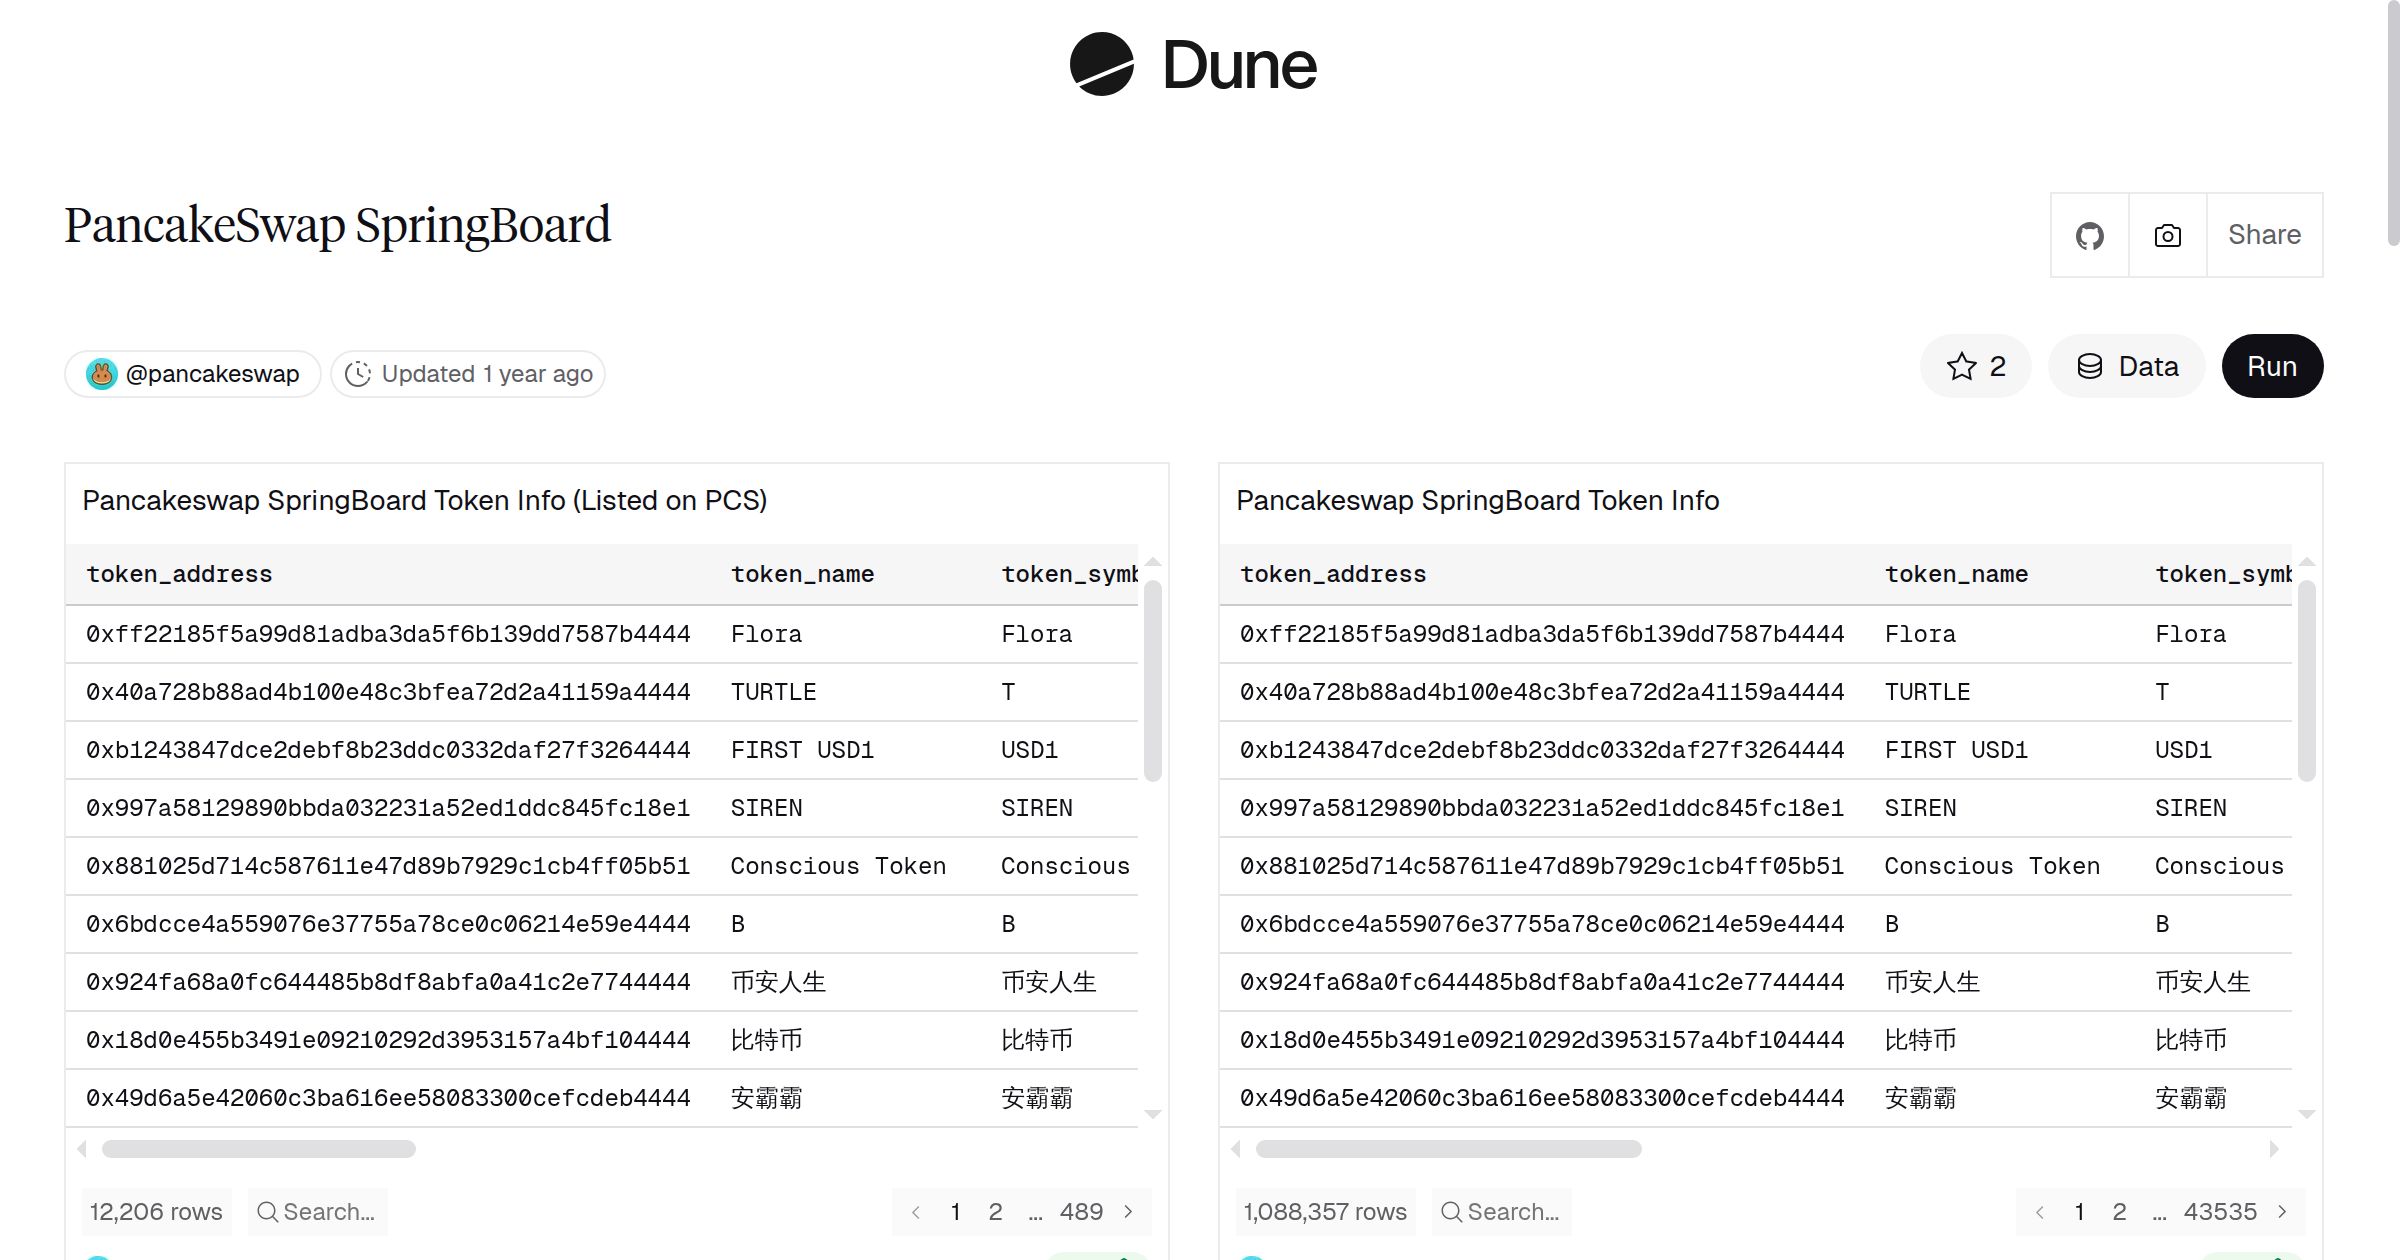The image size is (2400, 1260).
Task: Open the @pancakeswap profile link
Action: [x=212, y=372]
